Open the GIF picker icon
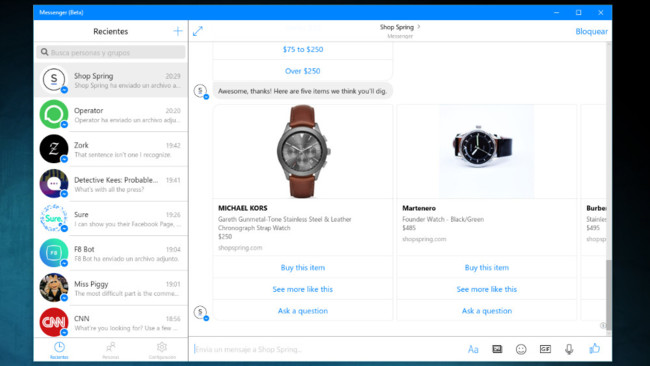Screen dimensions: 650x366 [x=545, y=349]
